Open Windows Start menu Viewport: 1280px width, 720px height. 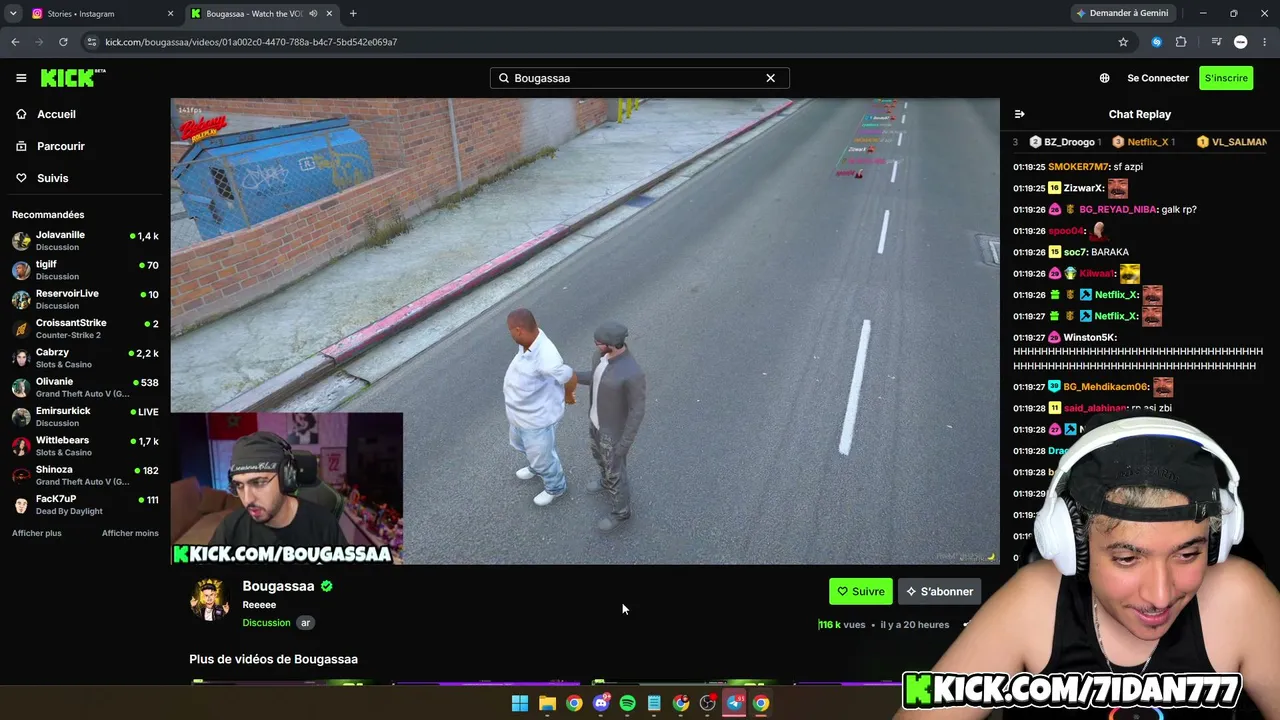pyautogui.click(x=520, y=703)
